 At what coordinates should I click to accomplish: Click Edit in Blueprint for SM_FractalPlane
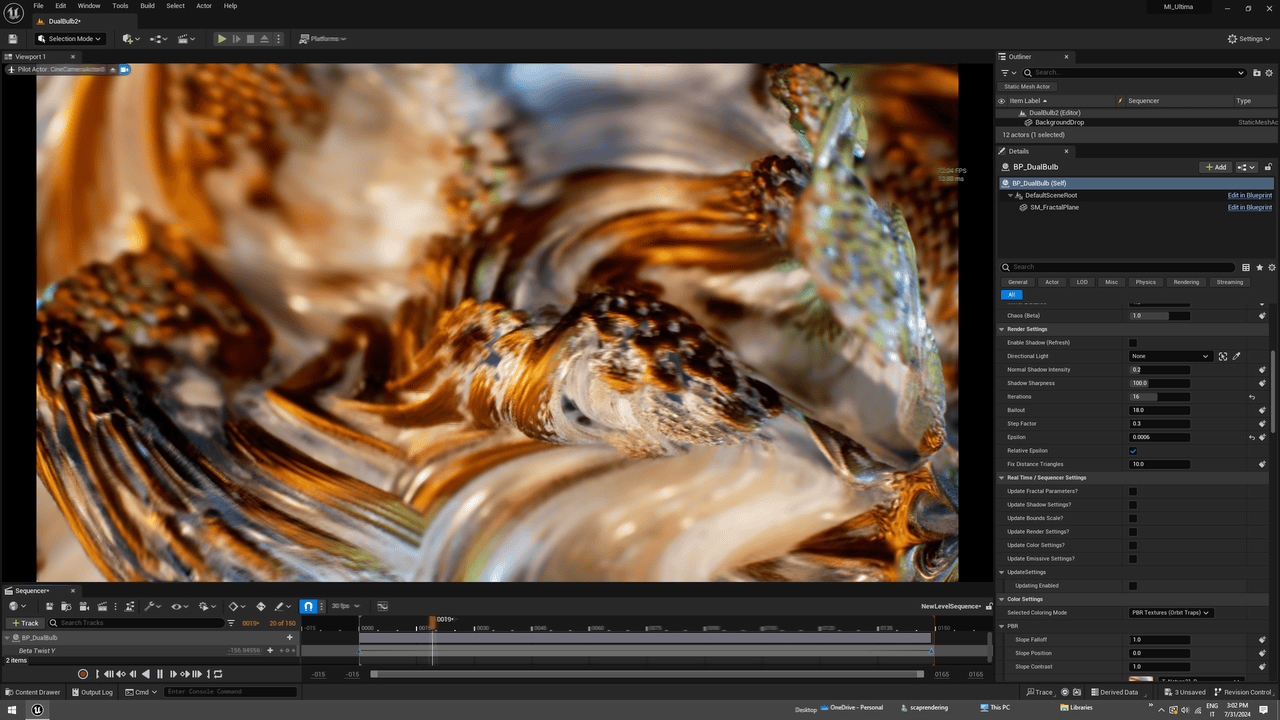(1249, 207)
